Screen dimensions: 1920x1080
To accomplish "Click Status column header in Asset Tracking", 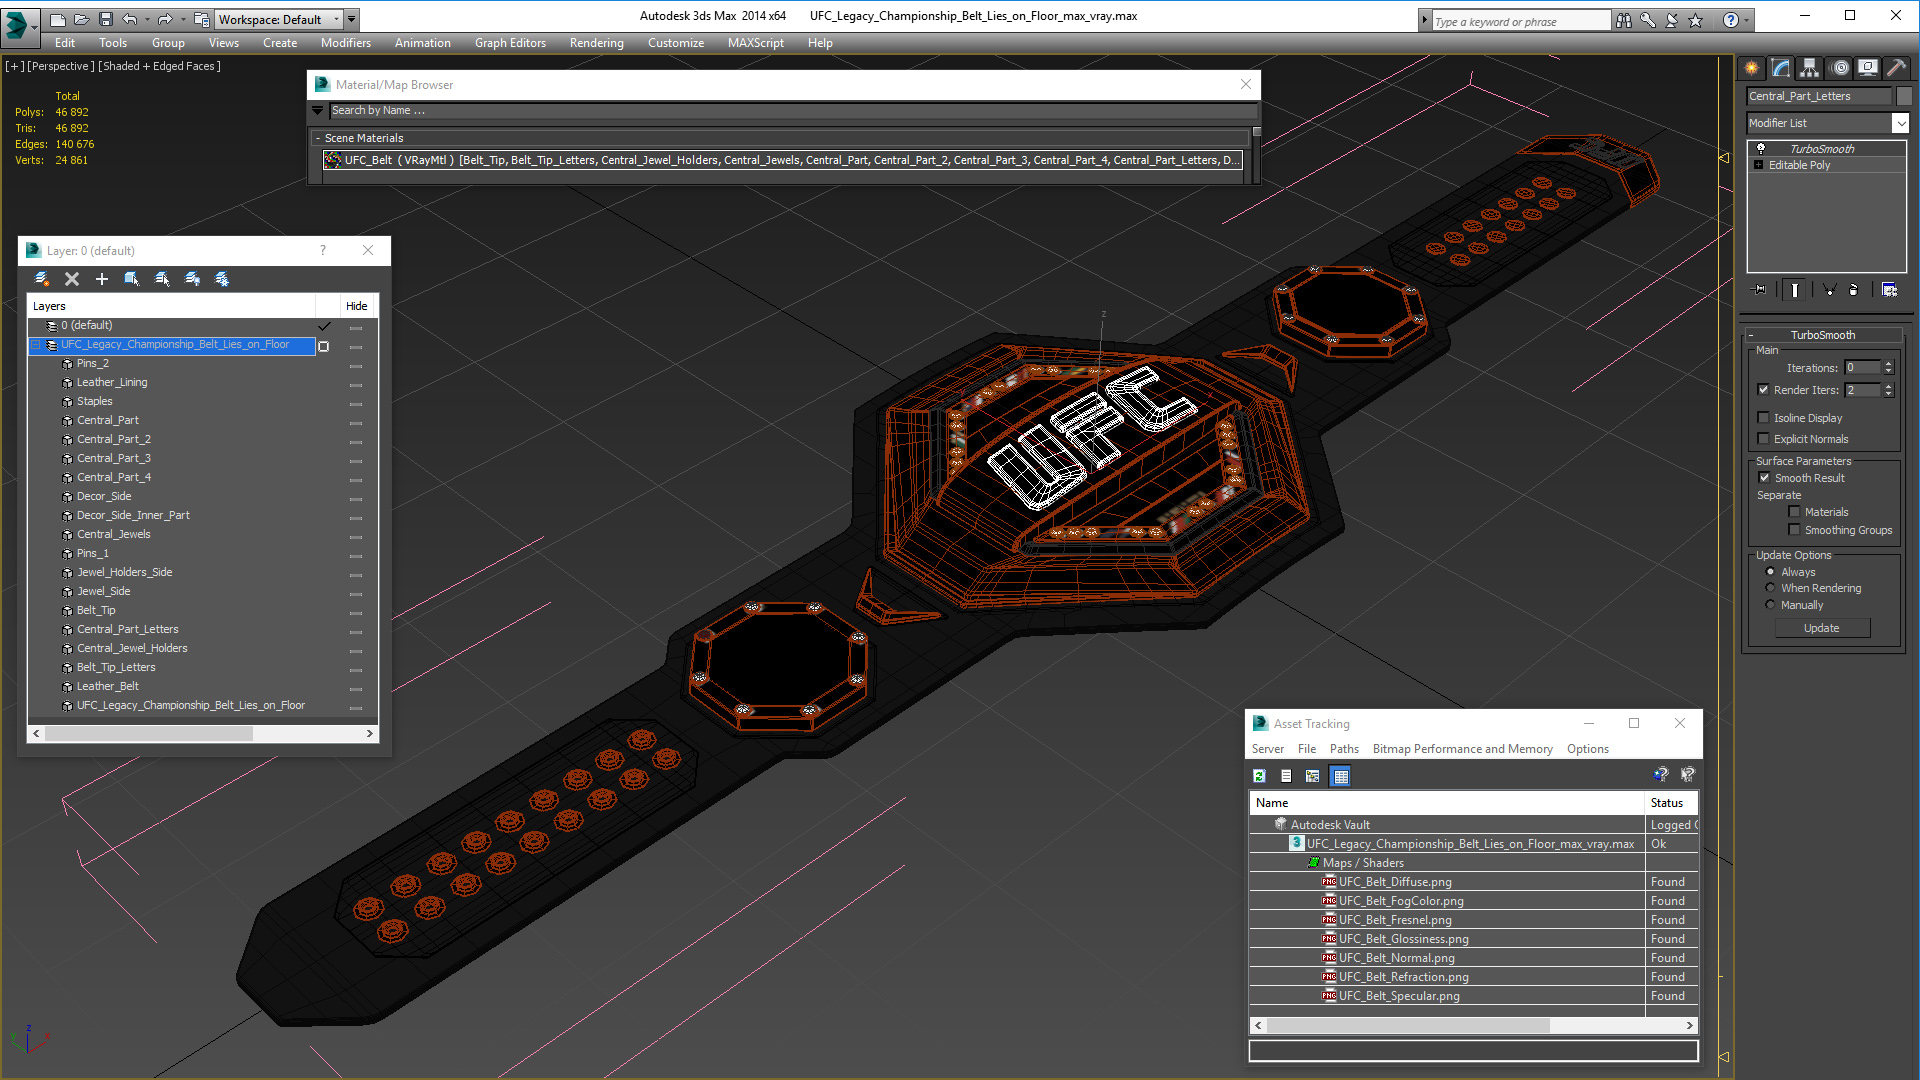I will (1670, 803).
